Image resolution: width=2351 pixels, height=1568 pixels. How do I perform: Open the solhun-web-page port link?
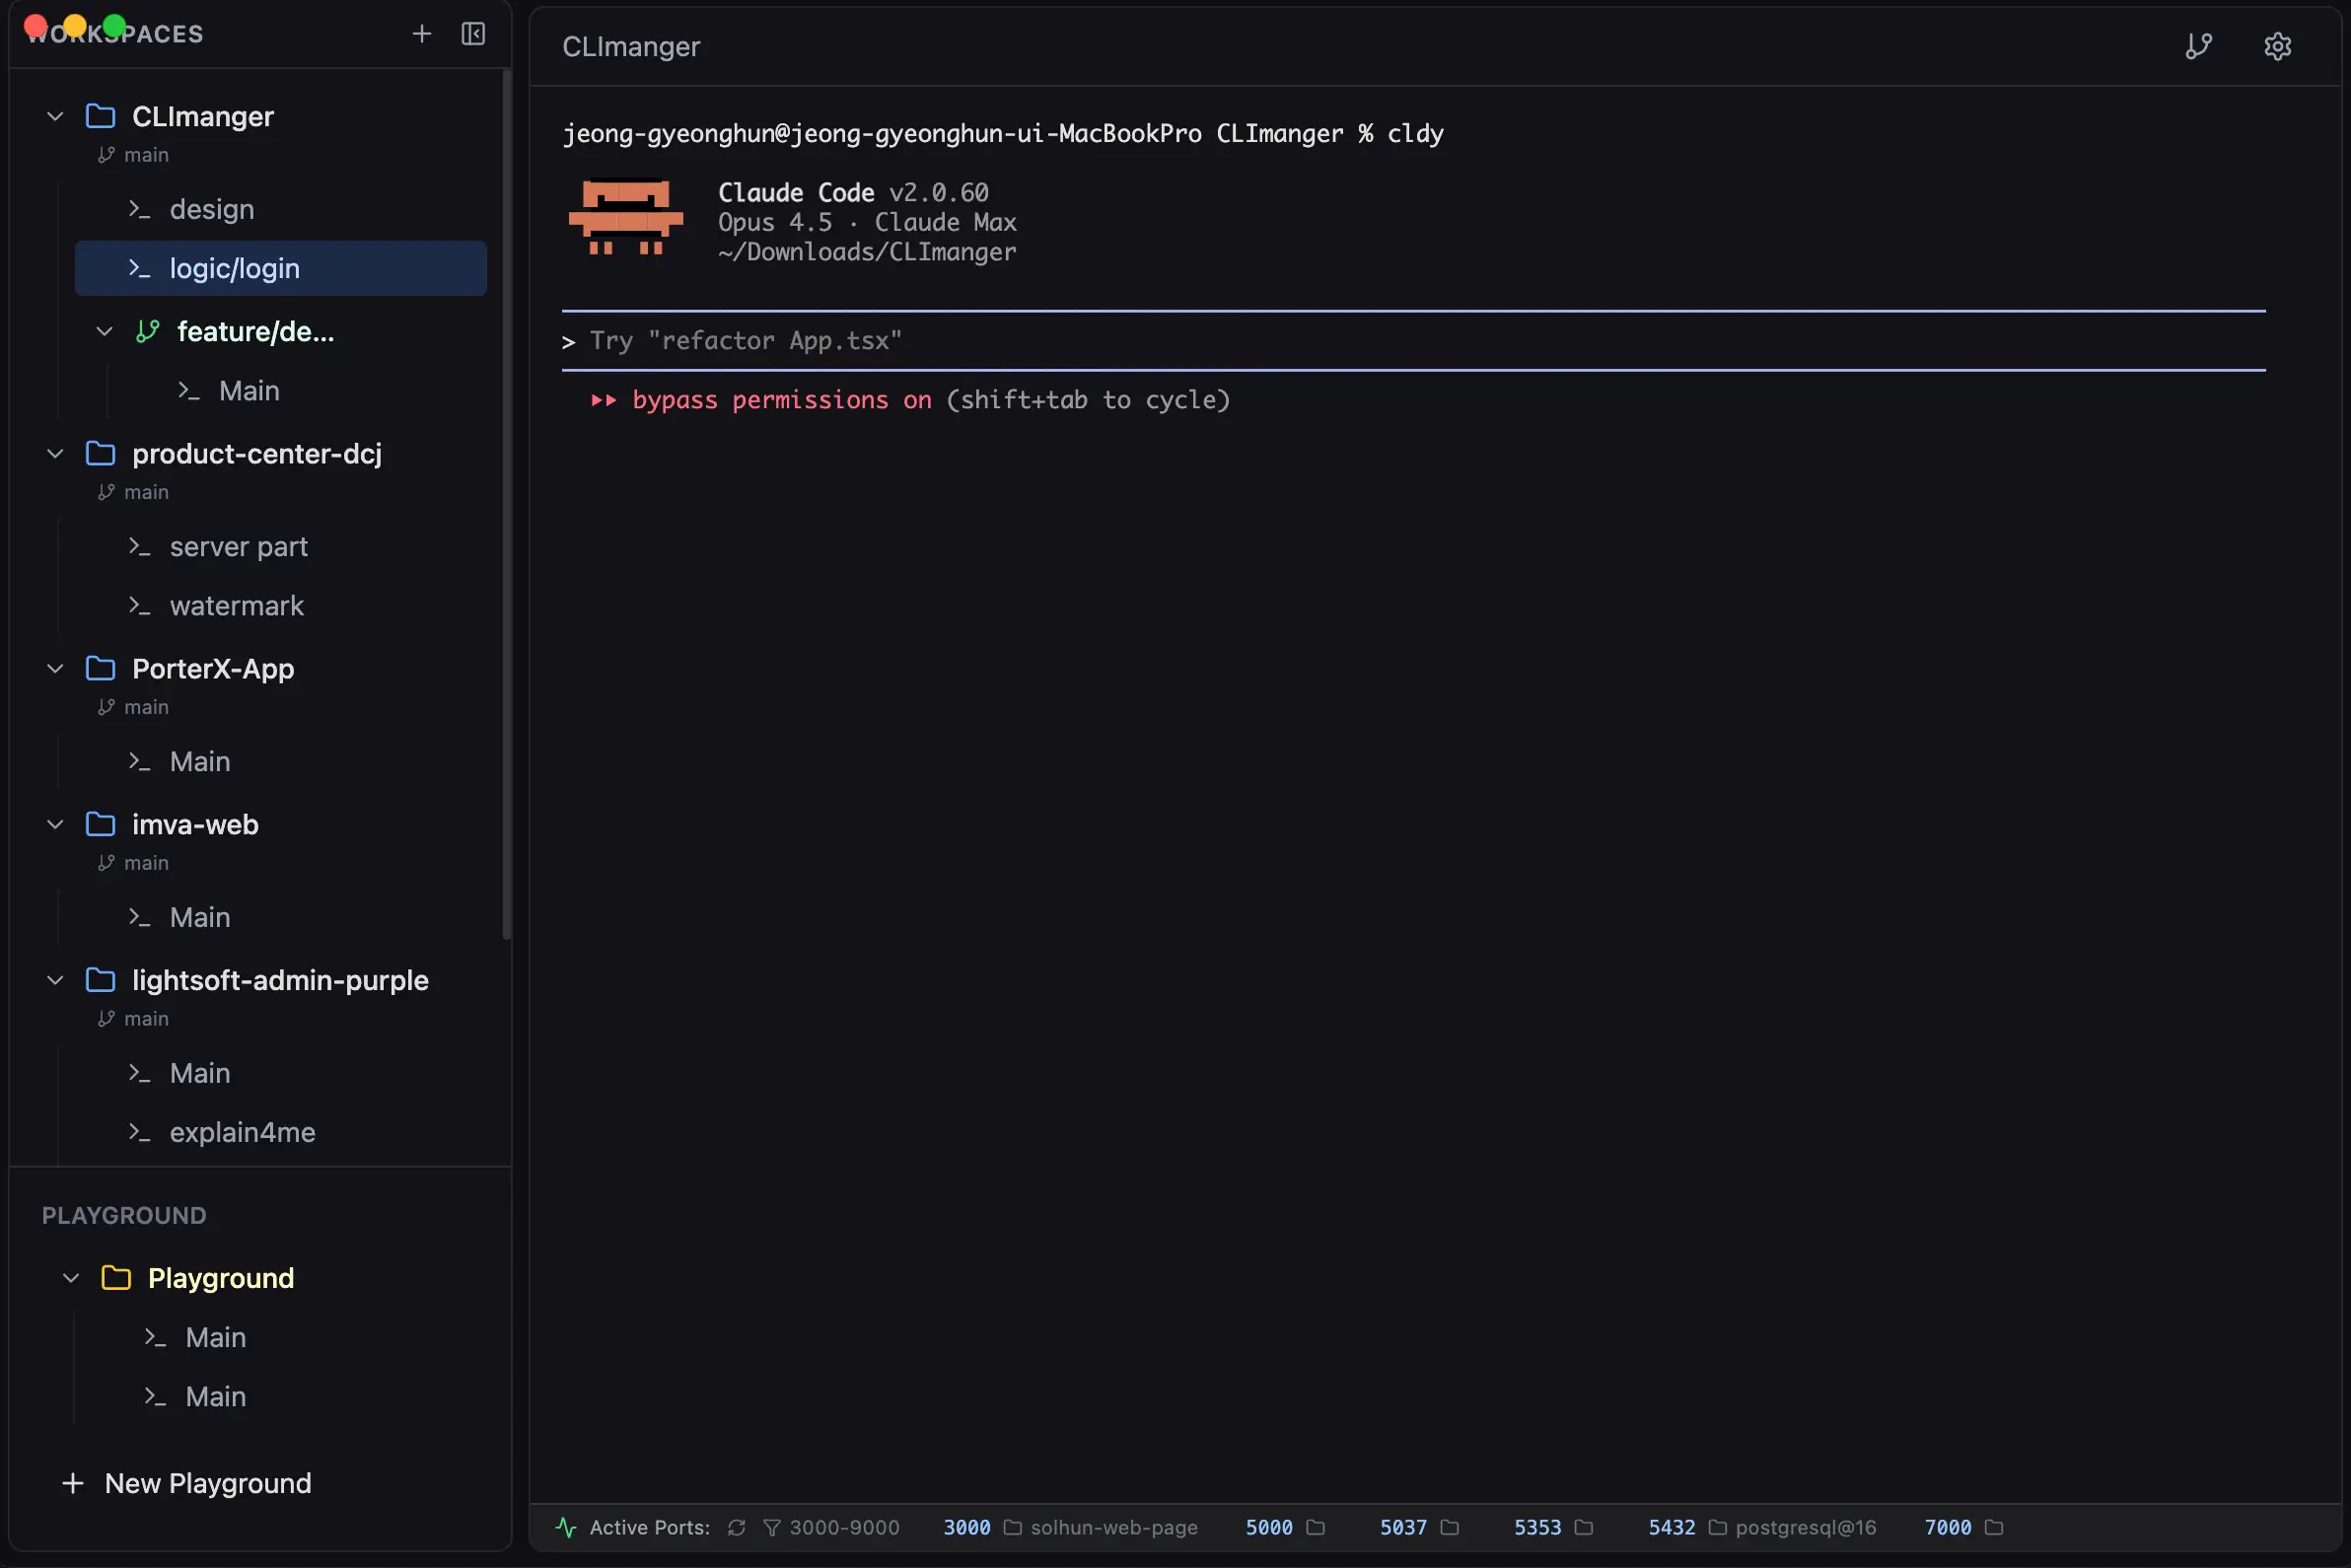coord(1113,1527)
